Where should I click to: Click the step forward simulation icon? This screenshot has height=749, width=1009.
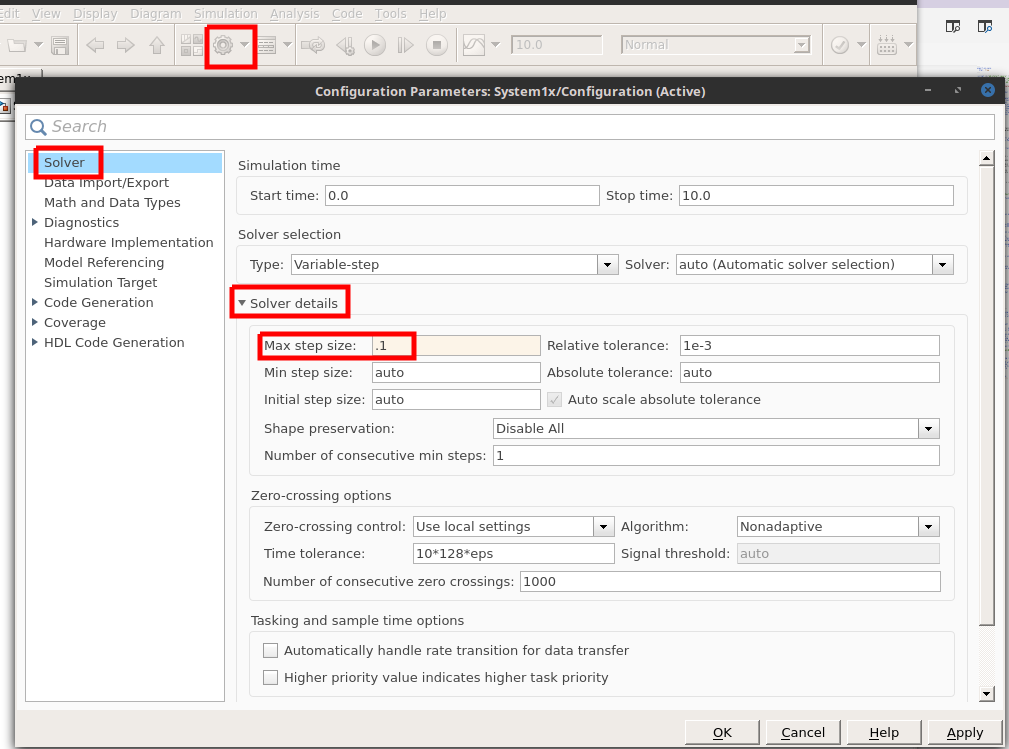point(405,45)
